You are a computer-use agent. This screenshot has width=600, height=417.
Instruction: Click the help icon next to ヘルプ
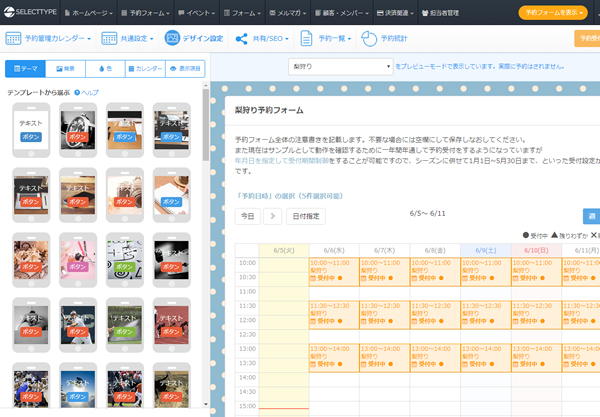pos(76,92)
